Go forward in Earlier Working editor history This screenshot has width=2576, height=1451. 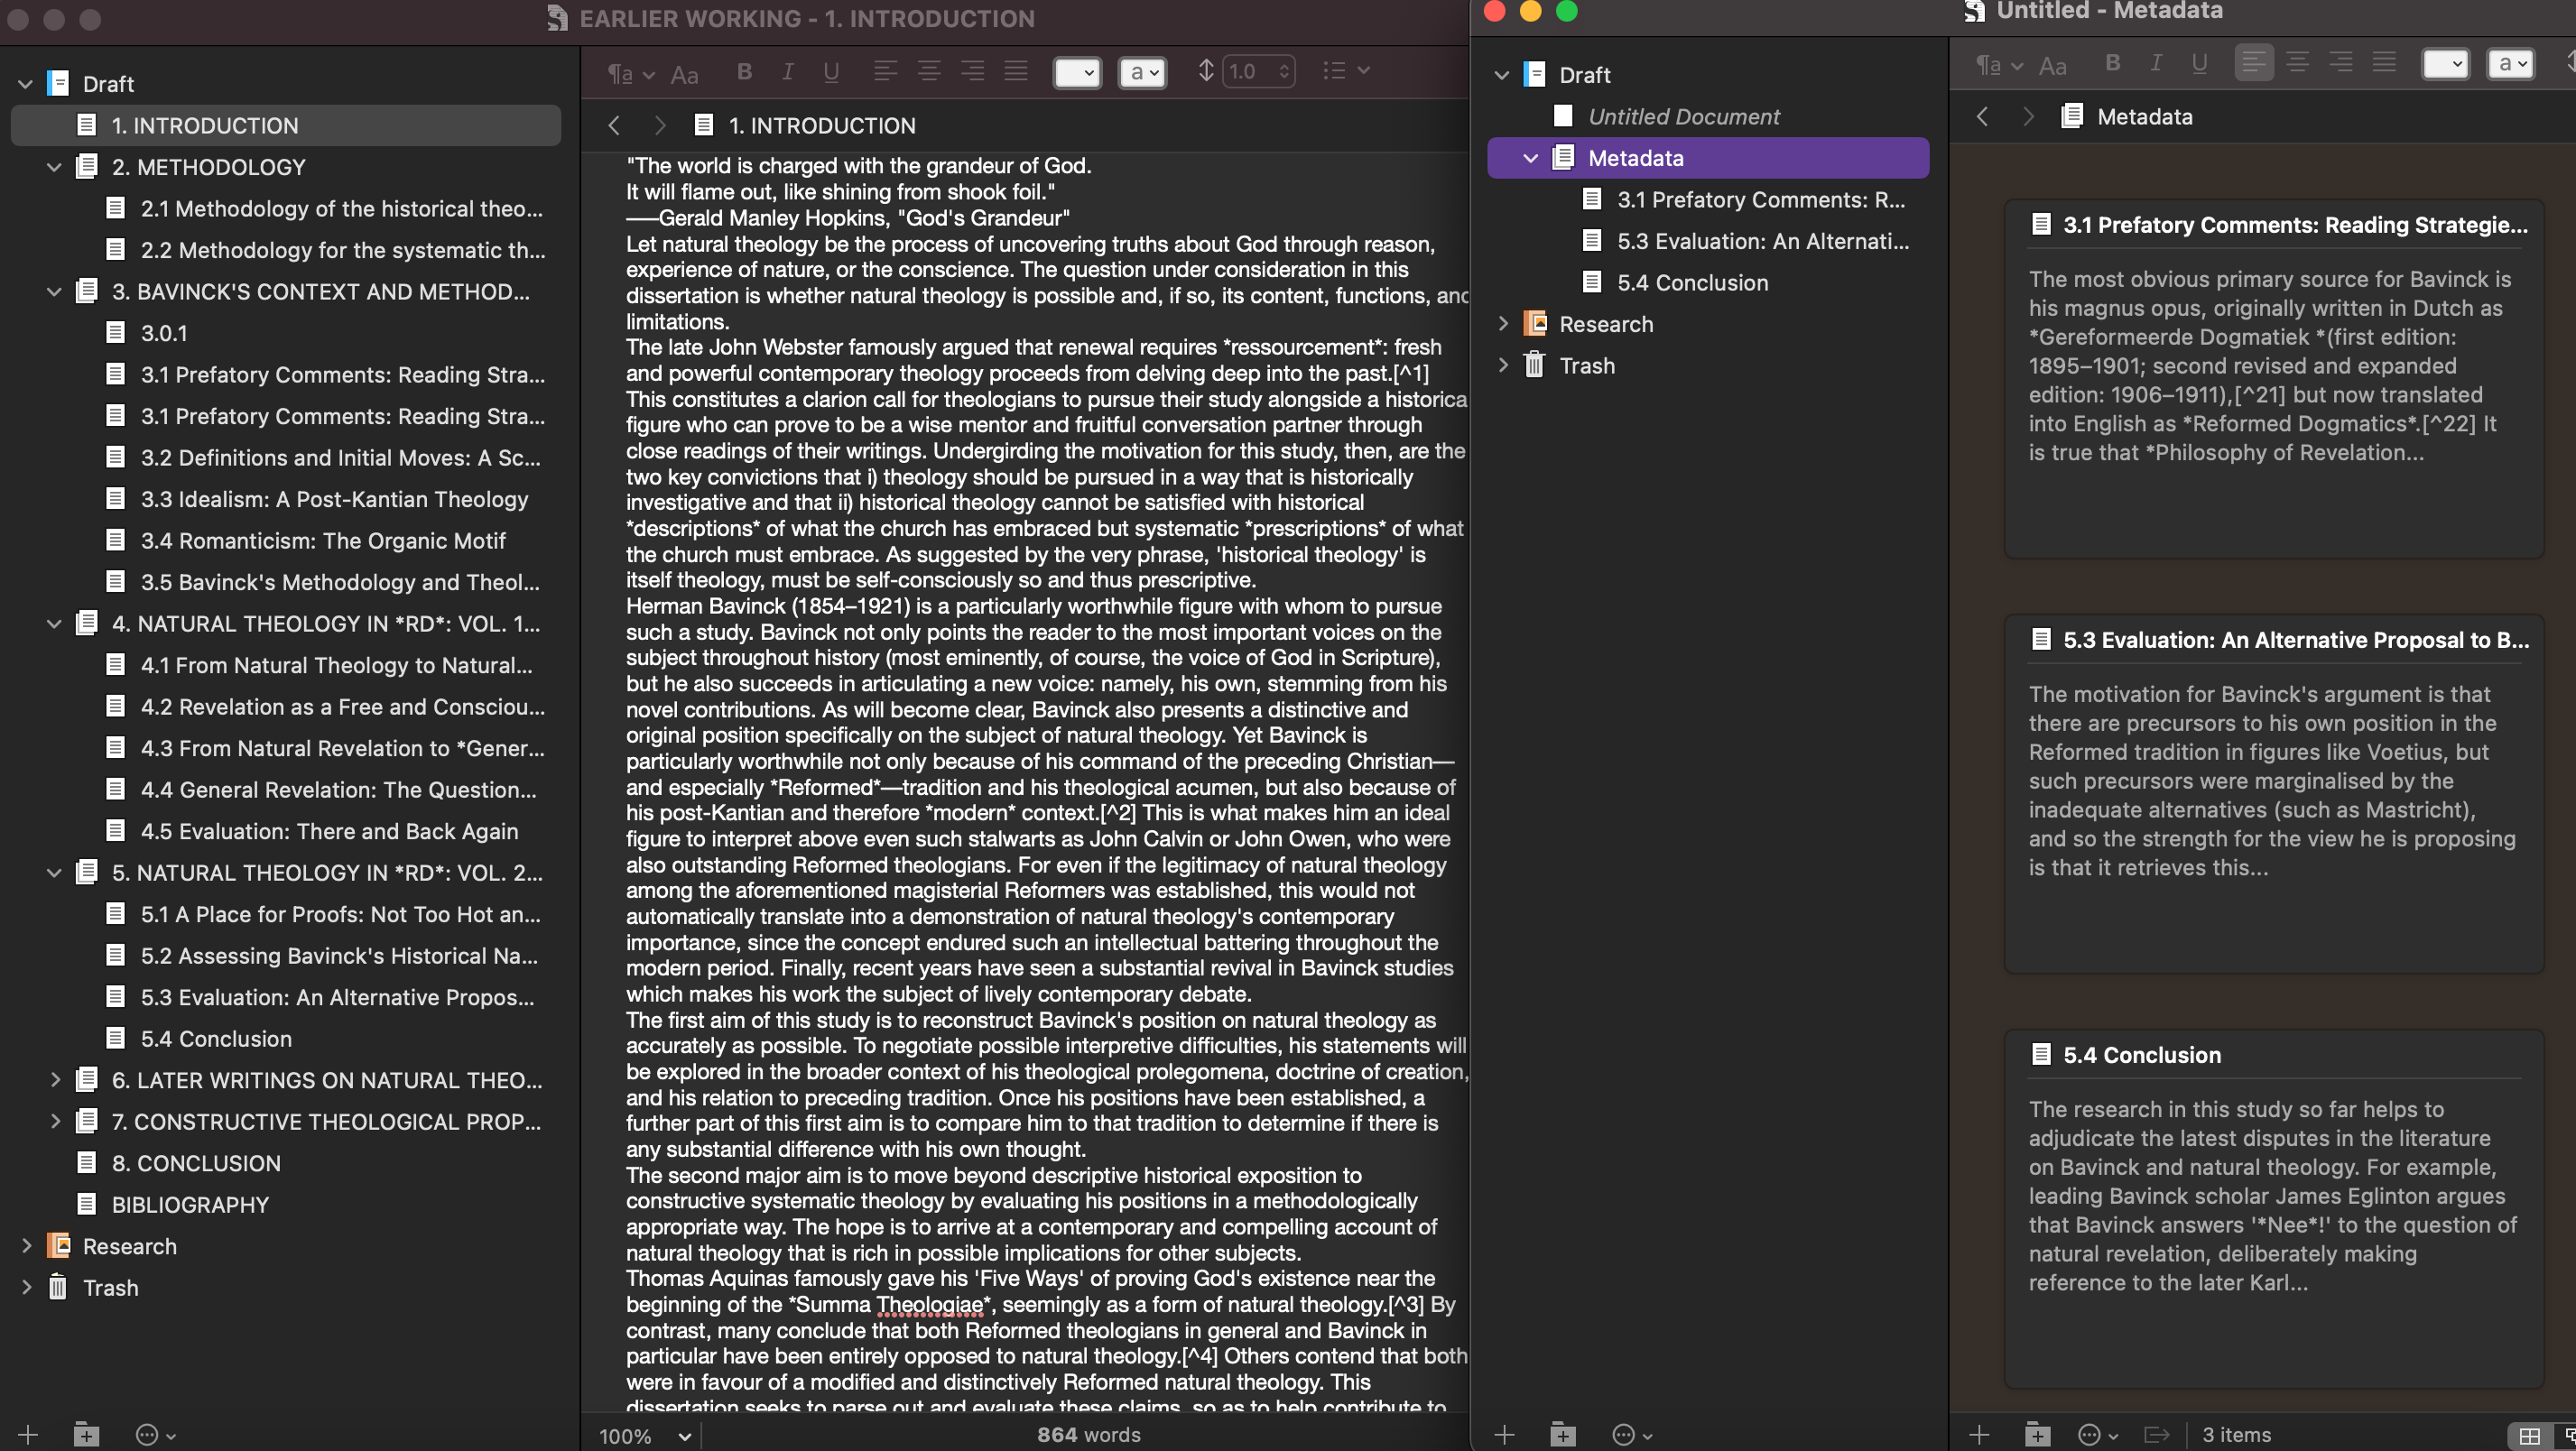659,125
